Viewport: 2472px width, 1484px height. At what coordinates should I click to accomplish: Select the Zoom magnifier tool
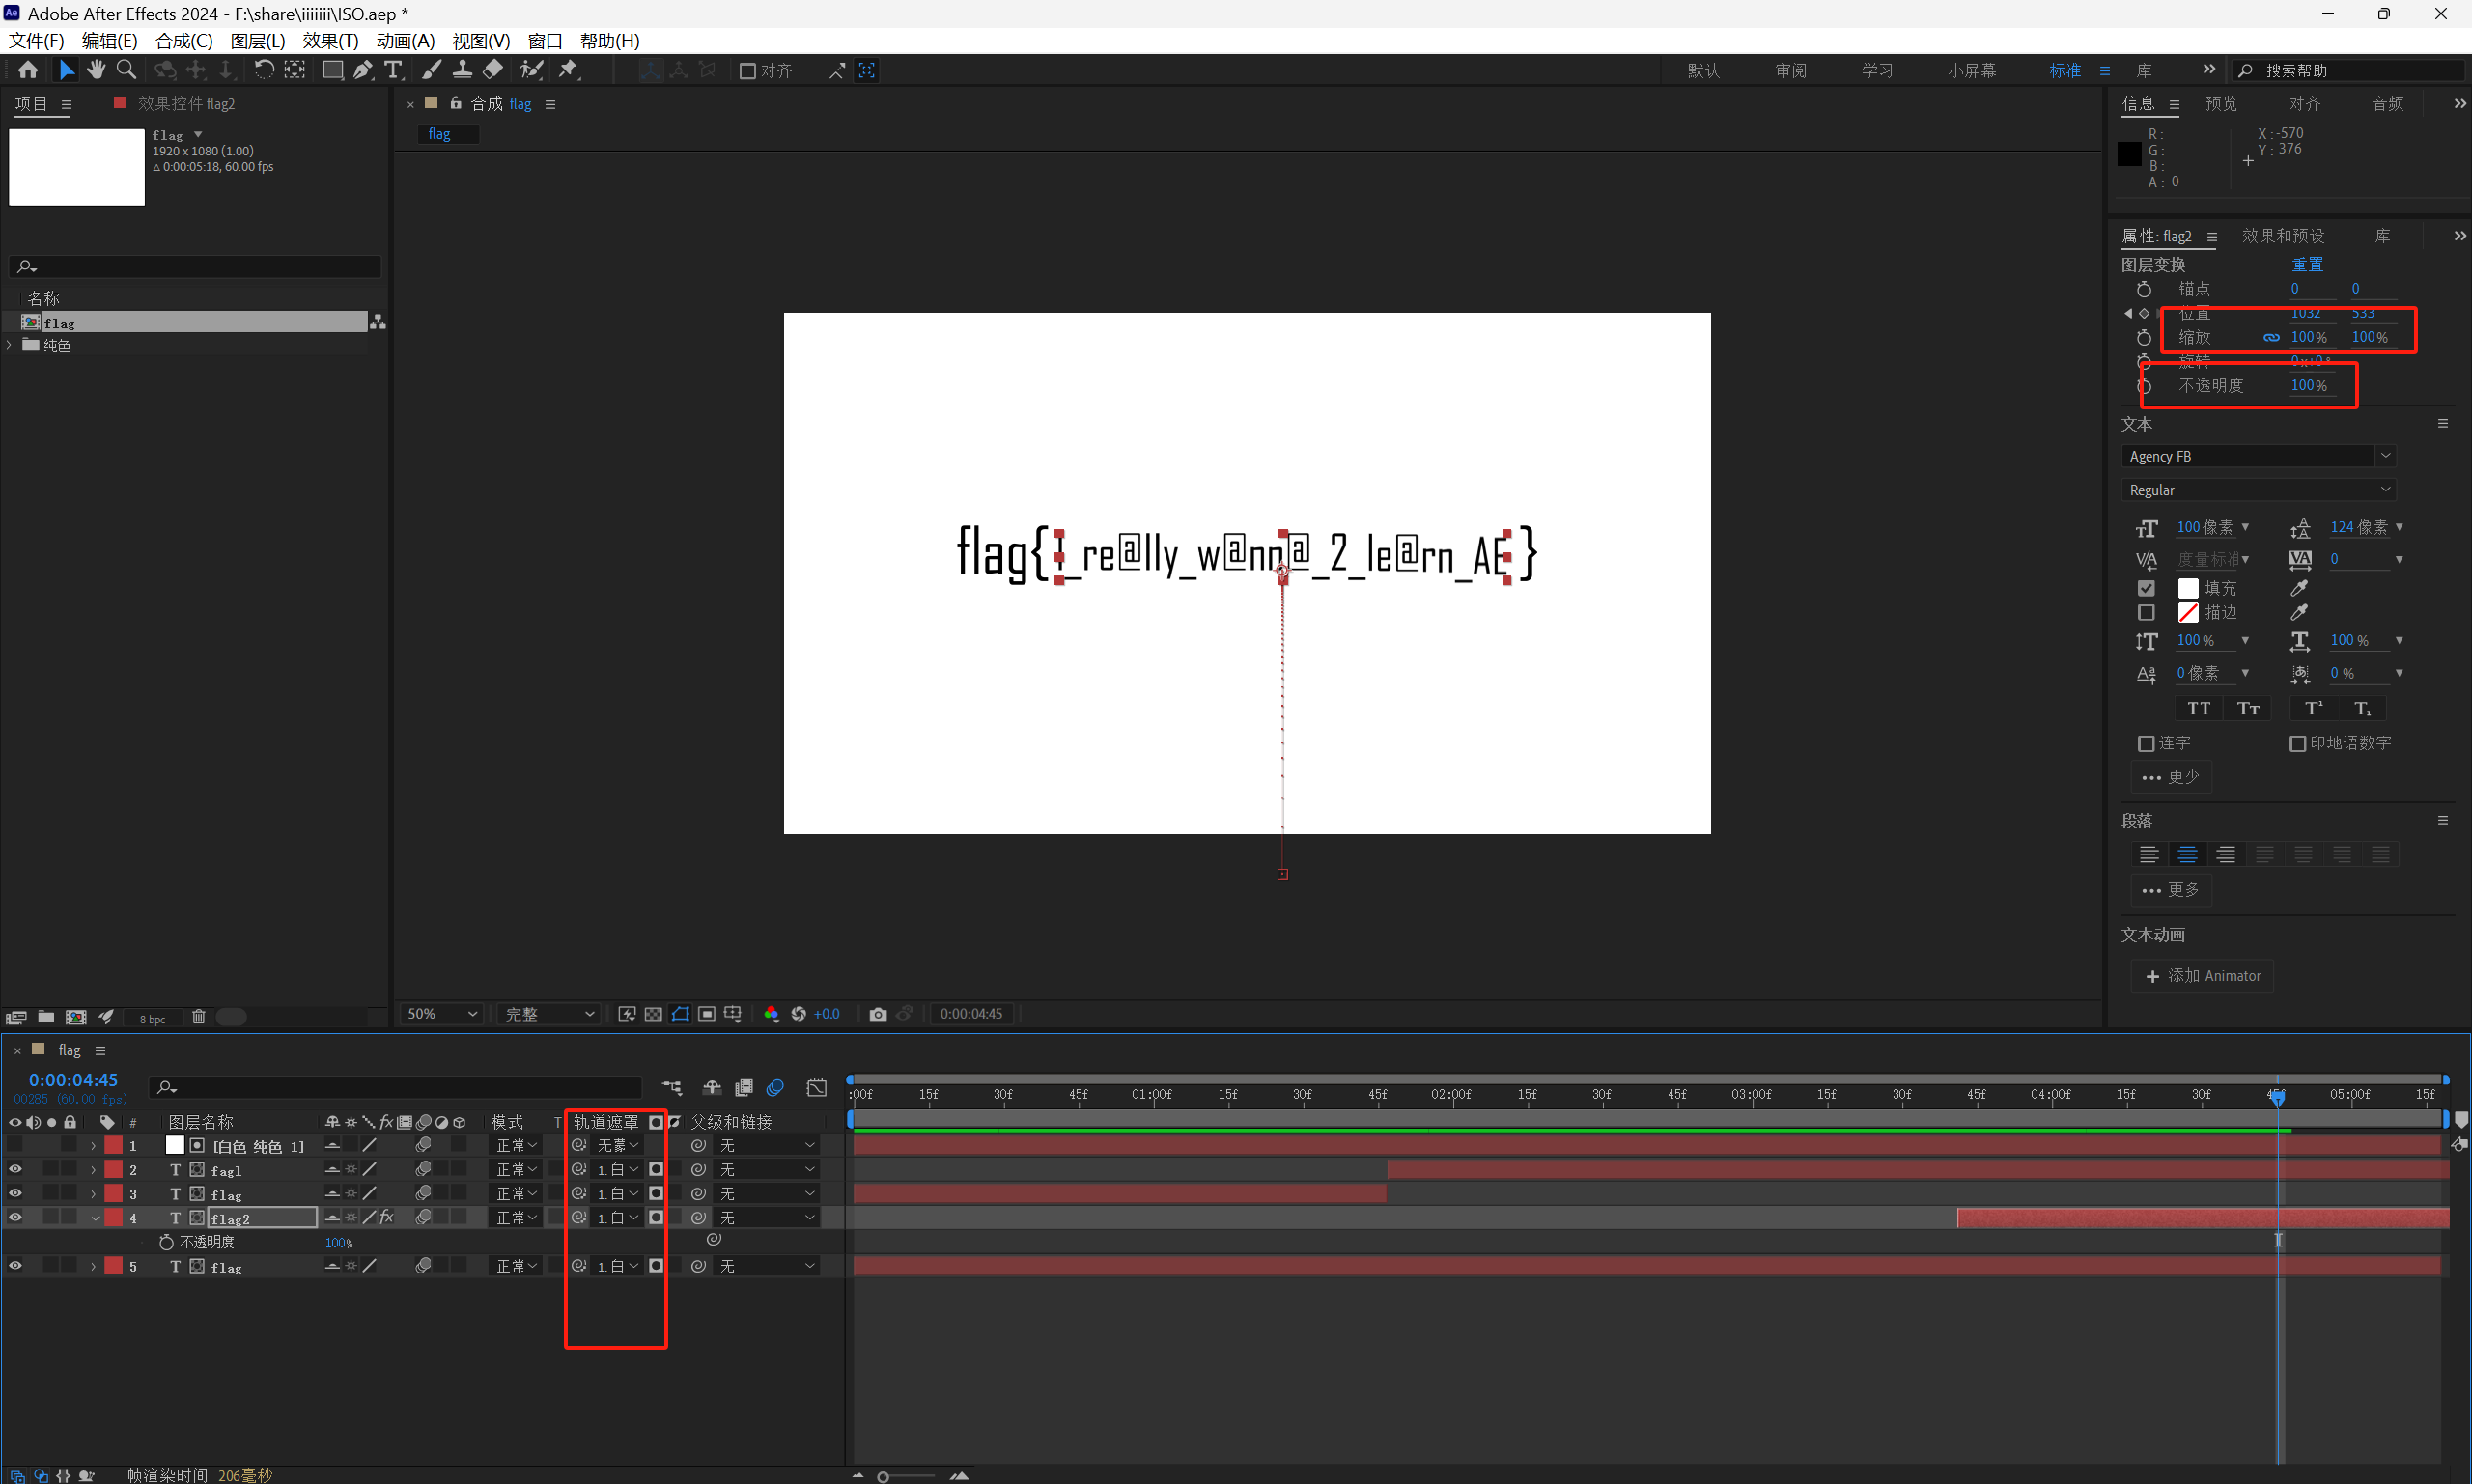[x=127, y=70]
